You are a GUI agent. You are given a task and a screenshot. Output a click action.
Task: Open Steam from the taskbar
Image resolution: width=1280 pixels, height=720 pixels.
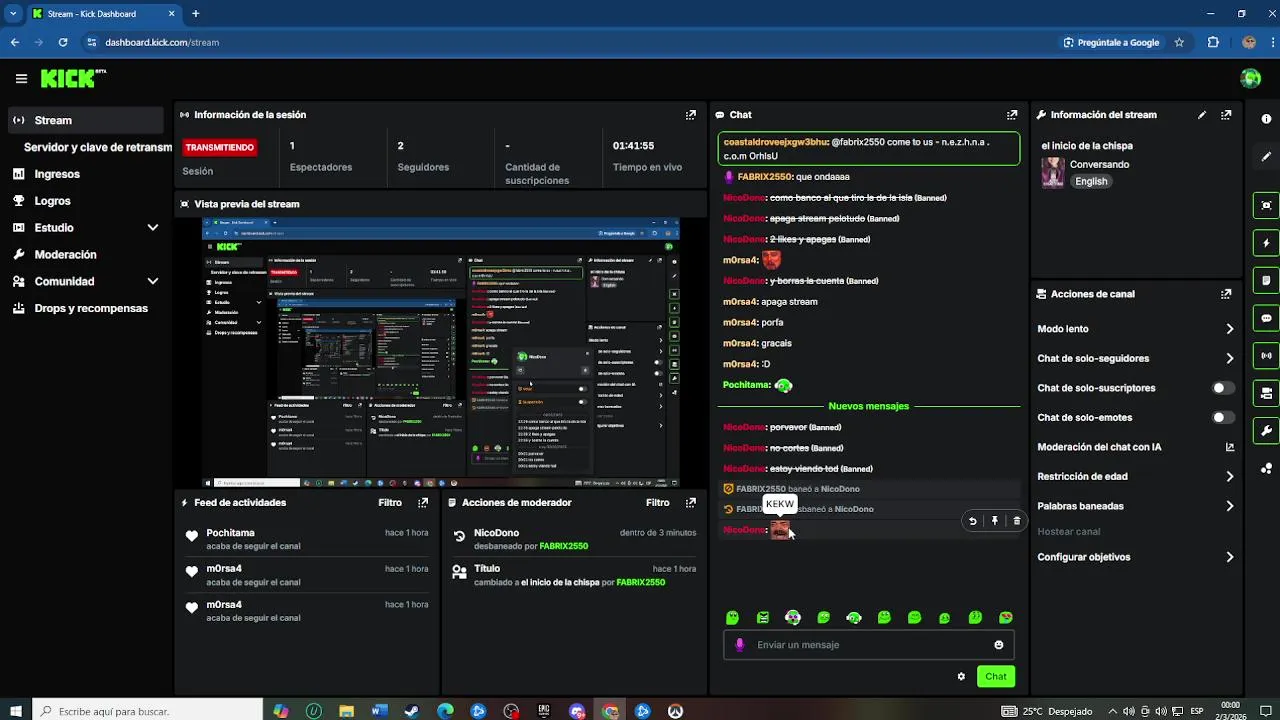411,711
